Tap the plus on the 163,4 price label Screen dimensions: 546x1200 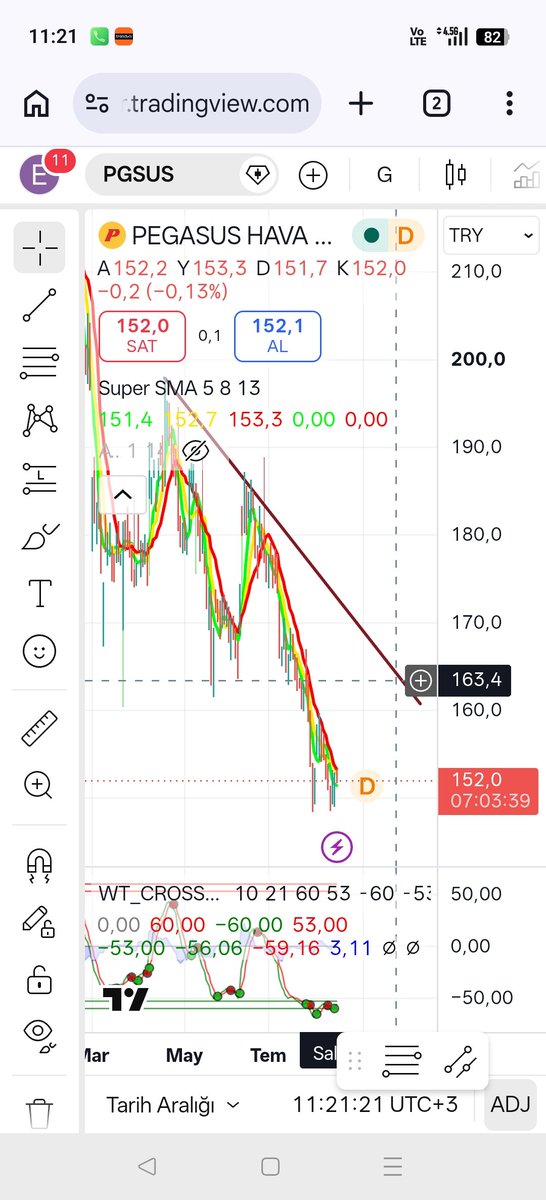point(421,681)
